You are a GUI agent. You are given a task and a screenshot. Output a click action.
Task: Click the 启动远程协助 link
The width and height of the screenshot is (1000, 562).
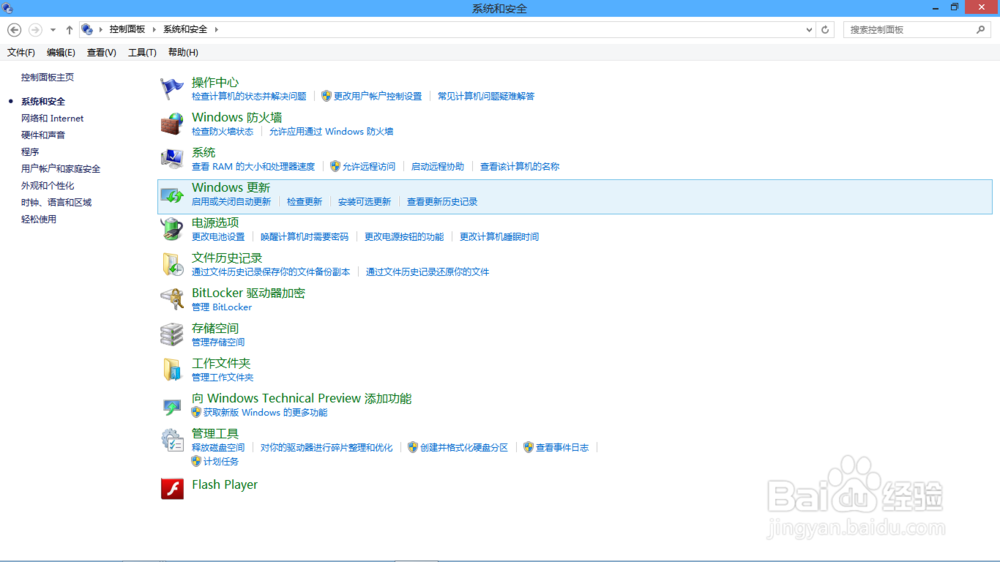coord(438,166)
